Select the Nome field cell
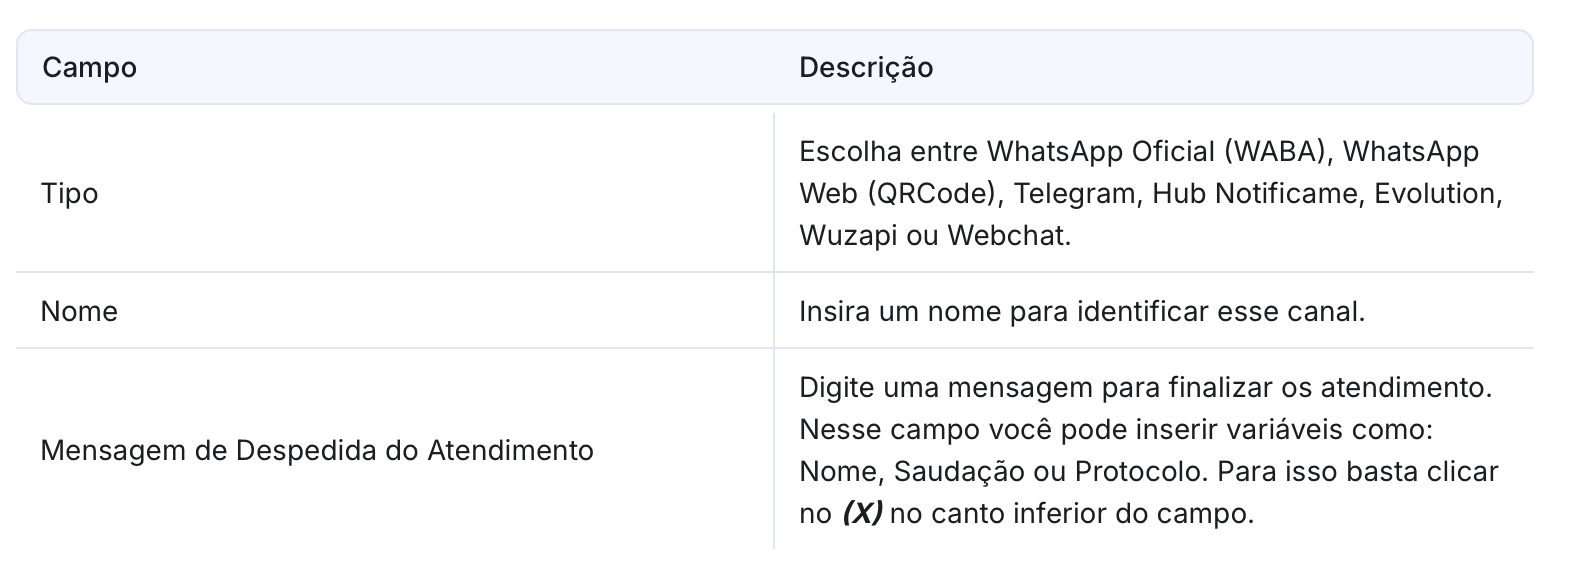Viewport: 1592px width, 588px height. tap(80, 312)
